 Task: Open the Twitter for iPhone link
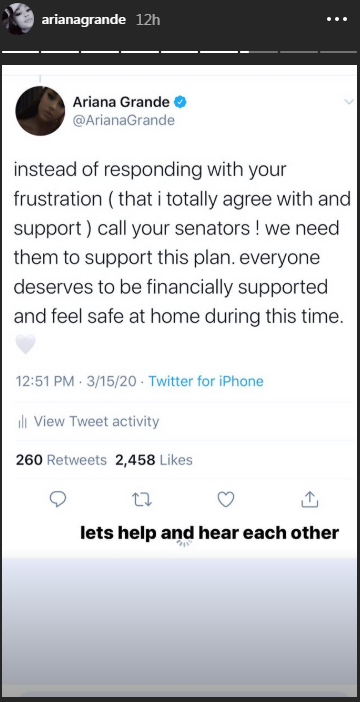(206, 381)
